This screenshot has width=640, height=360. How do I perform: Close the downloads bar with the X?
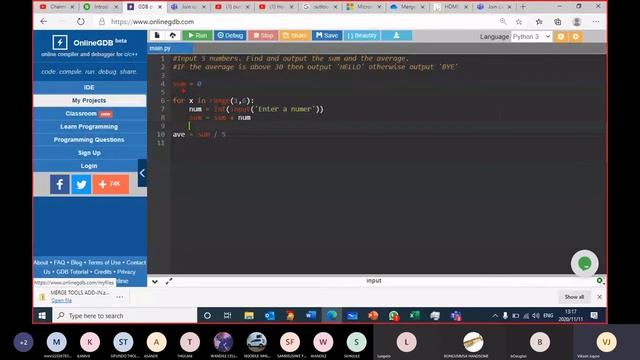[x=599, y=297]
